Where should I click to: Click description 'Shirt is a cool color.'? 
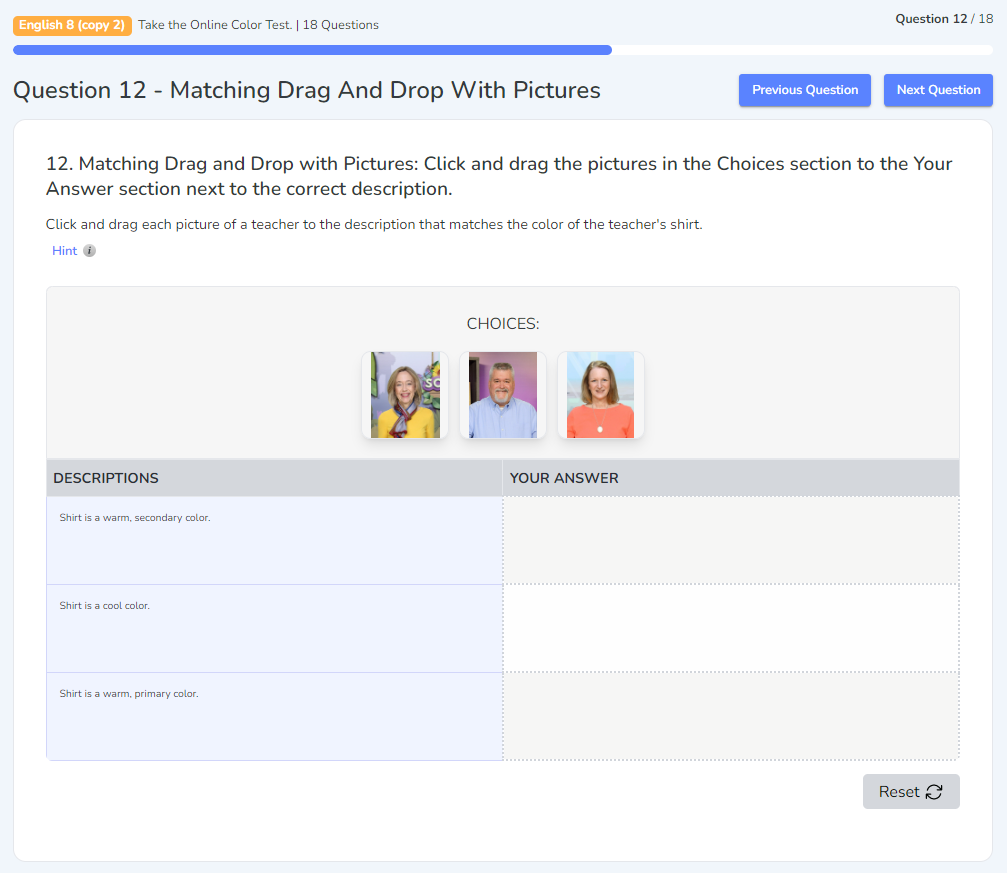click(x=105, y=606)
